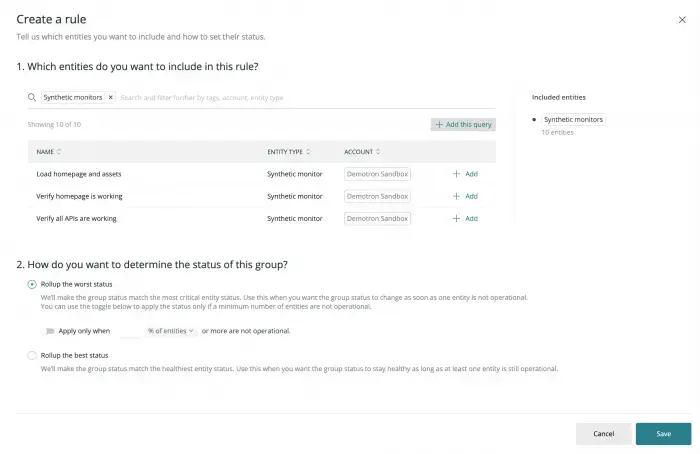Enable the Apply only when toggle
700x454 pixels.
(x=47, y=330)
